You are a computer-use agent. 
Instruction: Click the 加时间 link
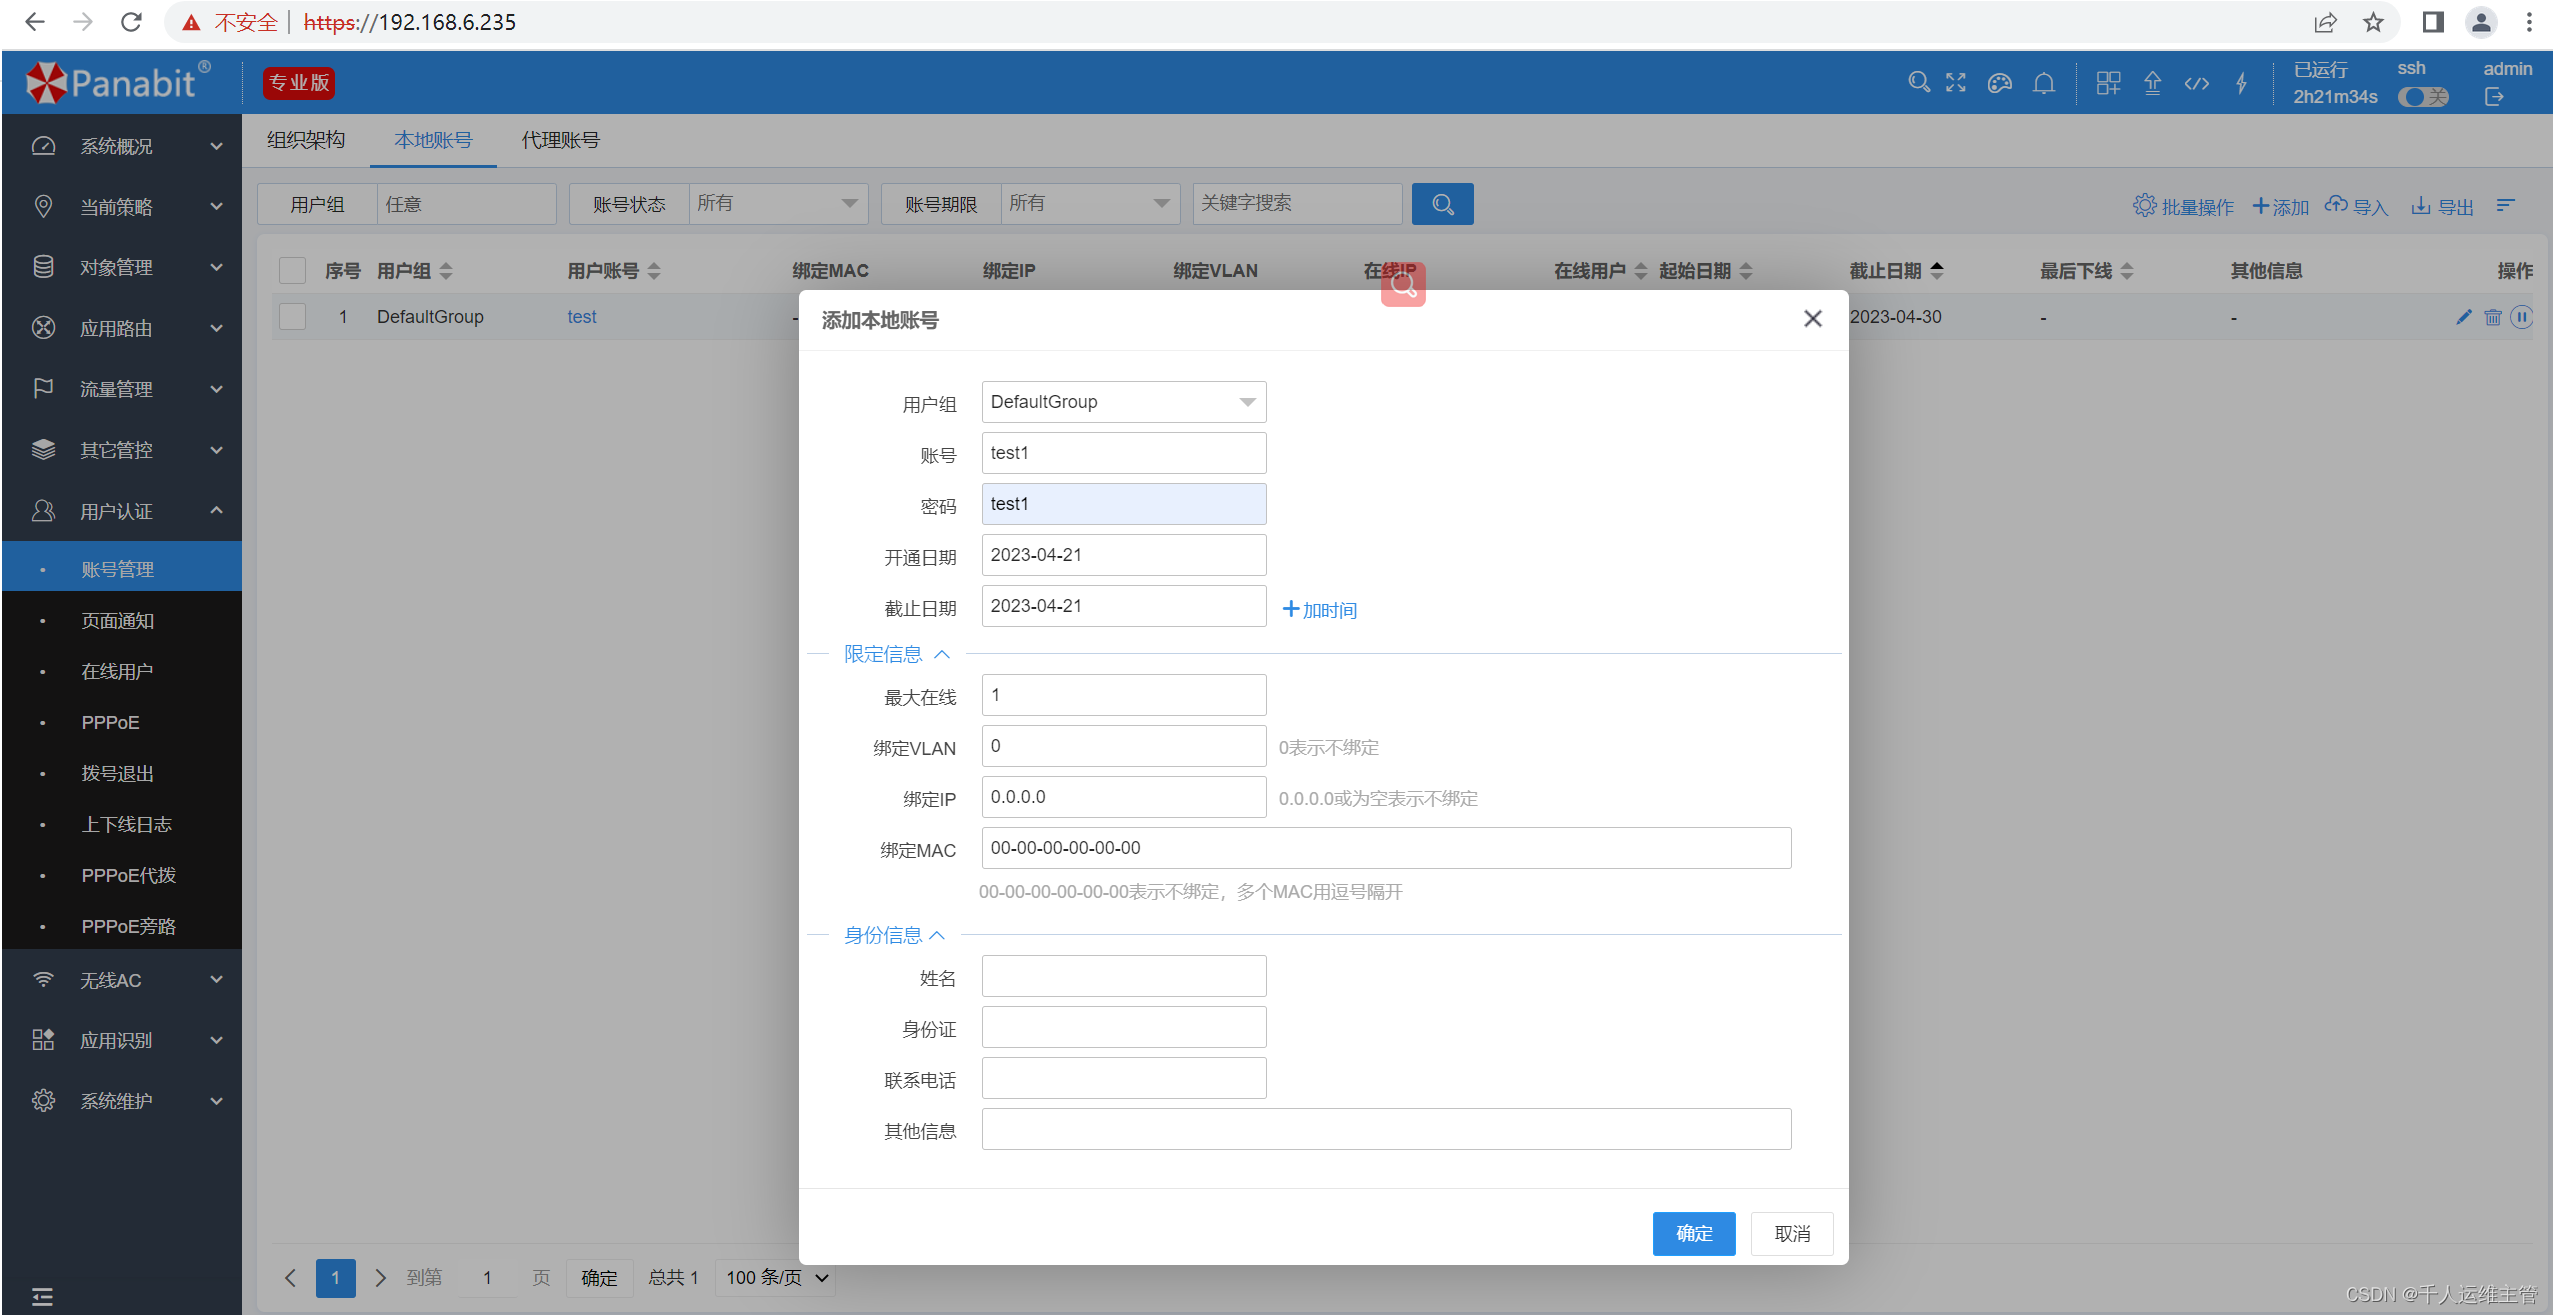pyautogui.click(x=1319, y=610)
